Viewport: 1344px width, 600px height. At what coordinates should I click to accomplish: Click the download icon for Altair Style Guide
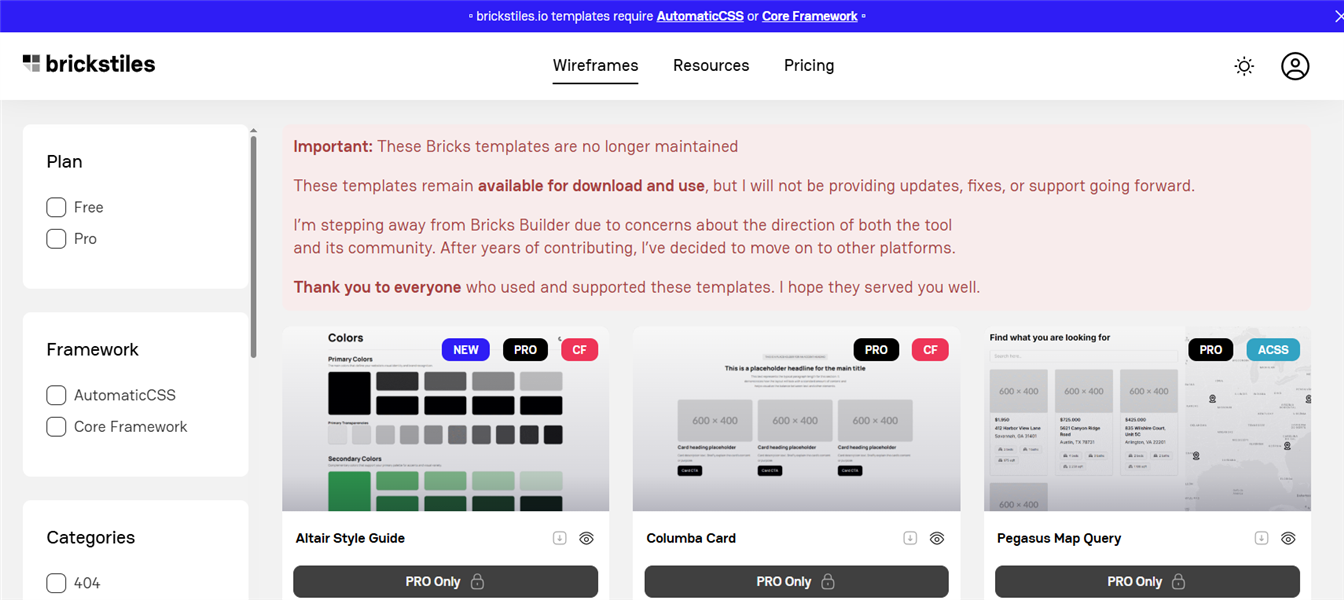pos(560,538)
